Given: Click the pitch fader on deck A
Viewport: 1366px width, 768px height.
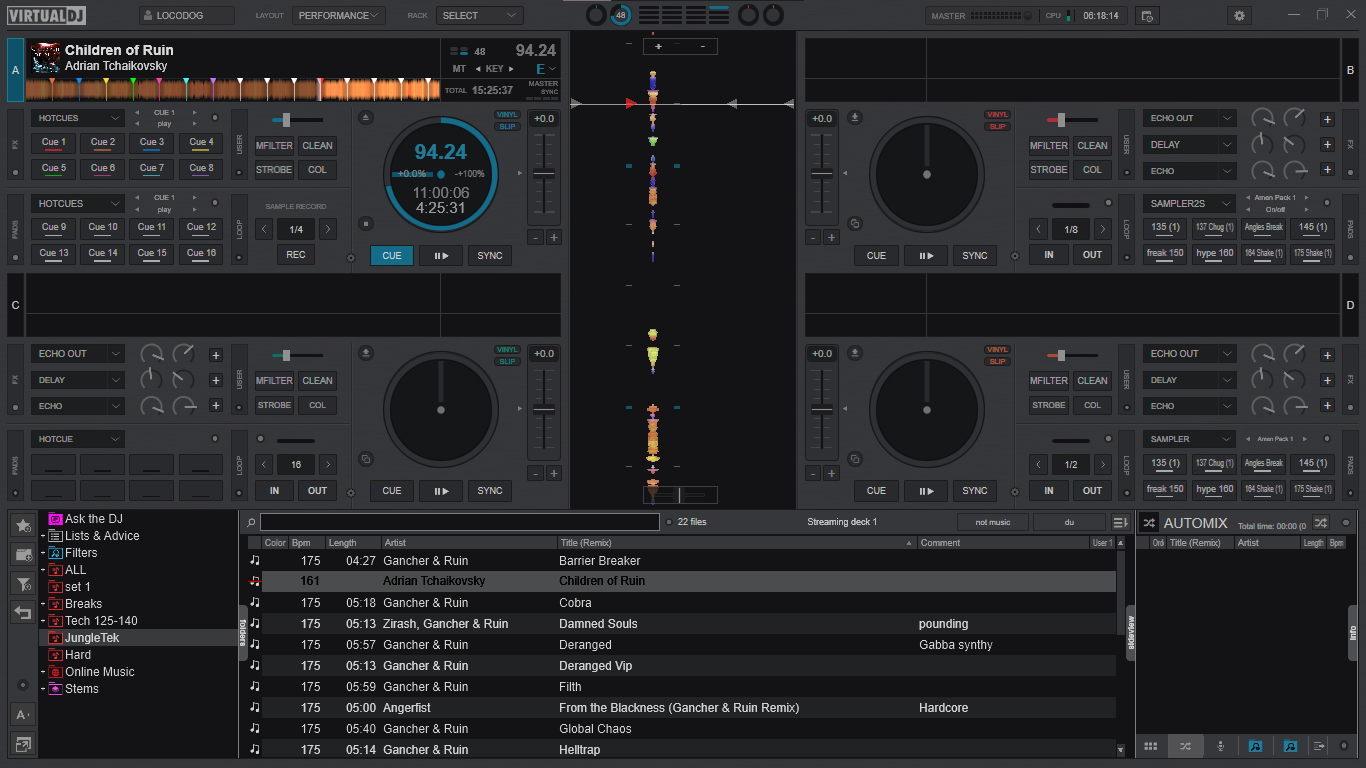Looking at the screenshot, I should pos(544,173).
